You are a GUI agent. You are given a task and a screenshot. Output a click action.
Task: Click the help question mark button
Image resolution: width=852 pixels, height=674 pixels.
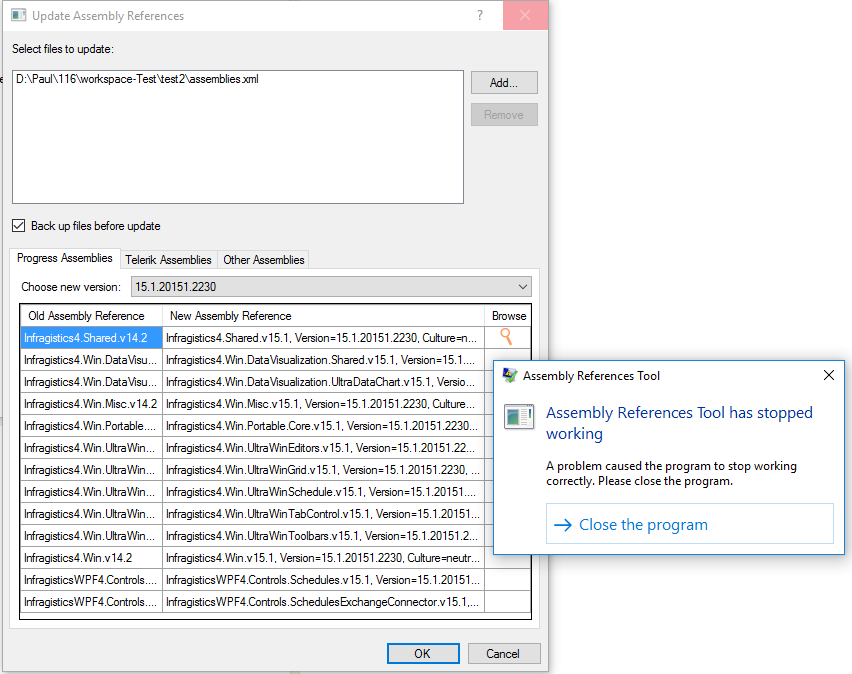click(480, 15)
